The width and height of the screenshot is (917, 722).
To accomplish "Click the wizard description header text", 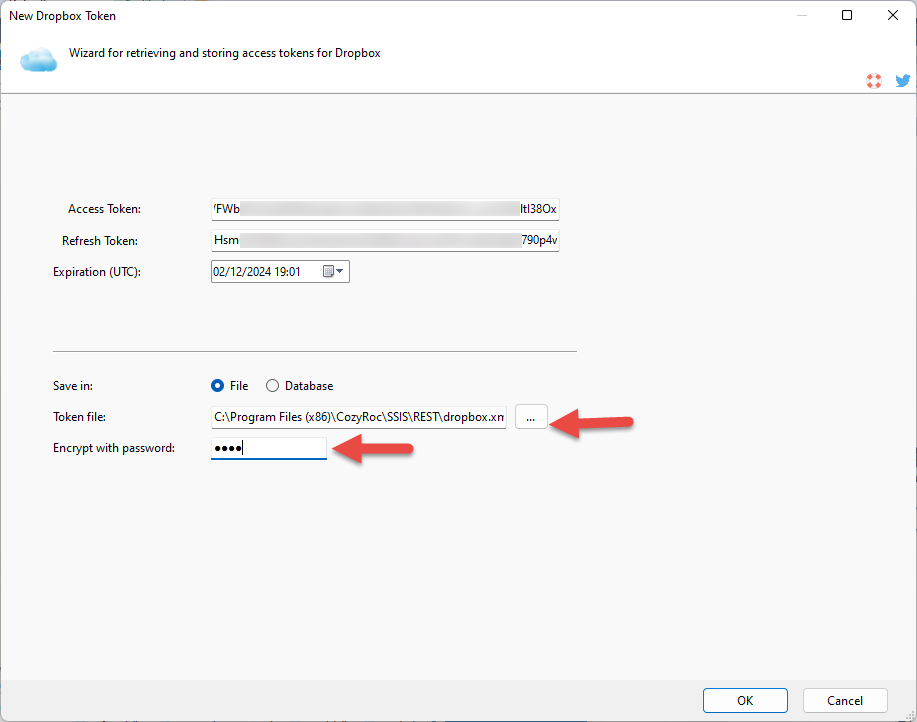I will point(225,53).
